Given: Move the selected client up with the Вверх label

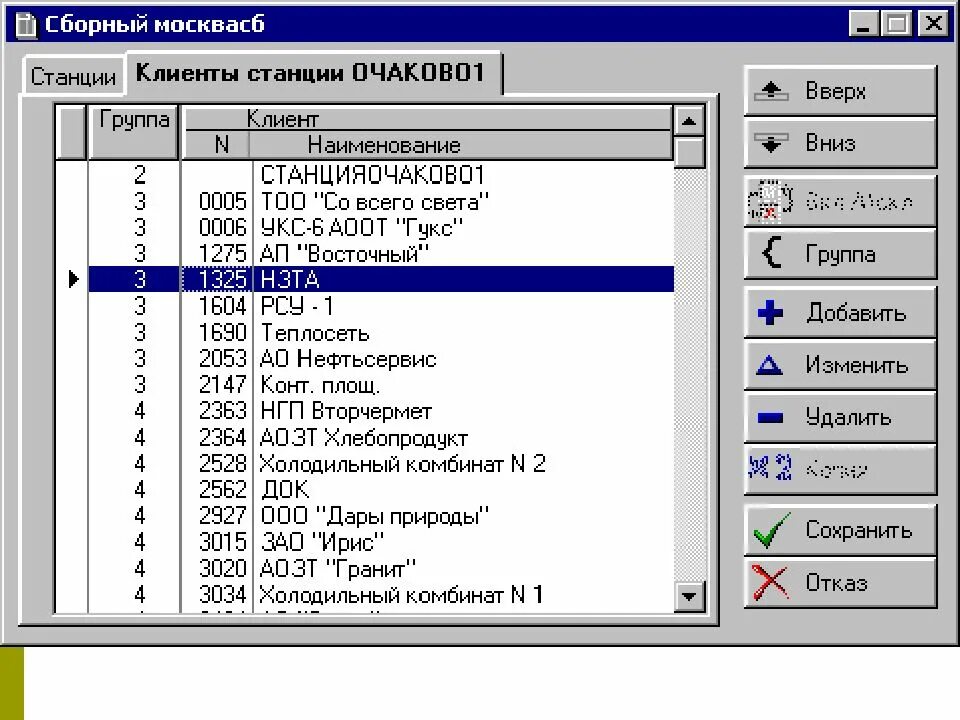Looking at the screenshot, I should tap(835, 91).
